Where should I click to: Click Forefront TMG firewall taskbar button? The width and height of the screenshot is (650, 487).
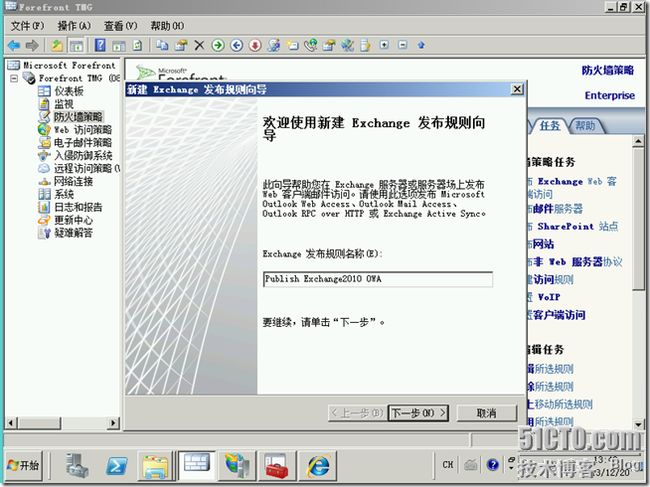196,465
